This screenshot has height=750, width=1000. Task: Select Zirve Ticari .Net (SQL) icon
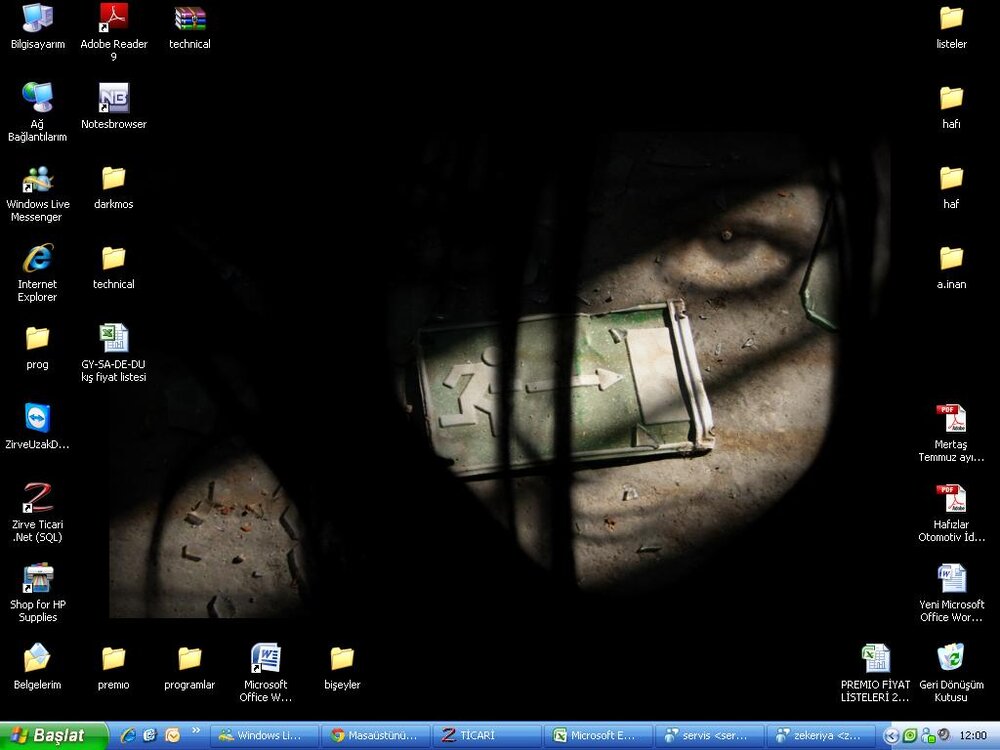point(38,498)
